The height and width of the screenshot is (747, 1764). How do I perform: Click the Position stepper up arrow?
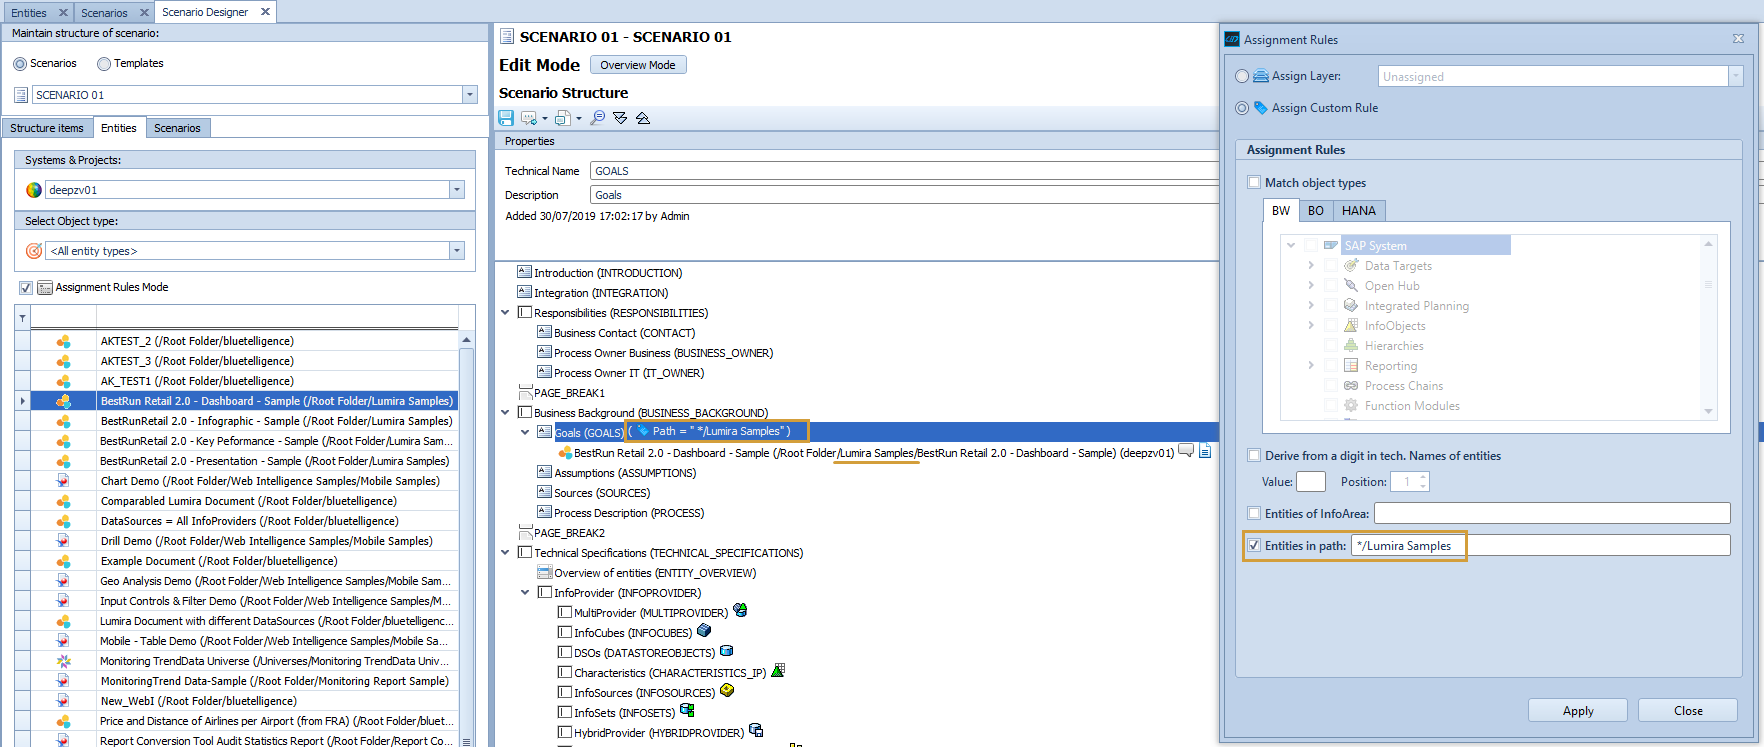pyautogui.click(x=1423, y=477)
